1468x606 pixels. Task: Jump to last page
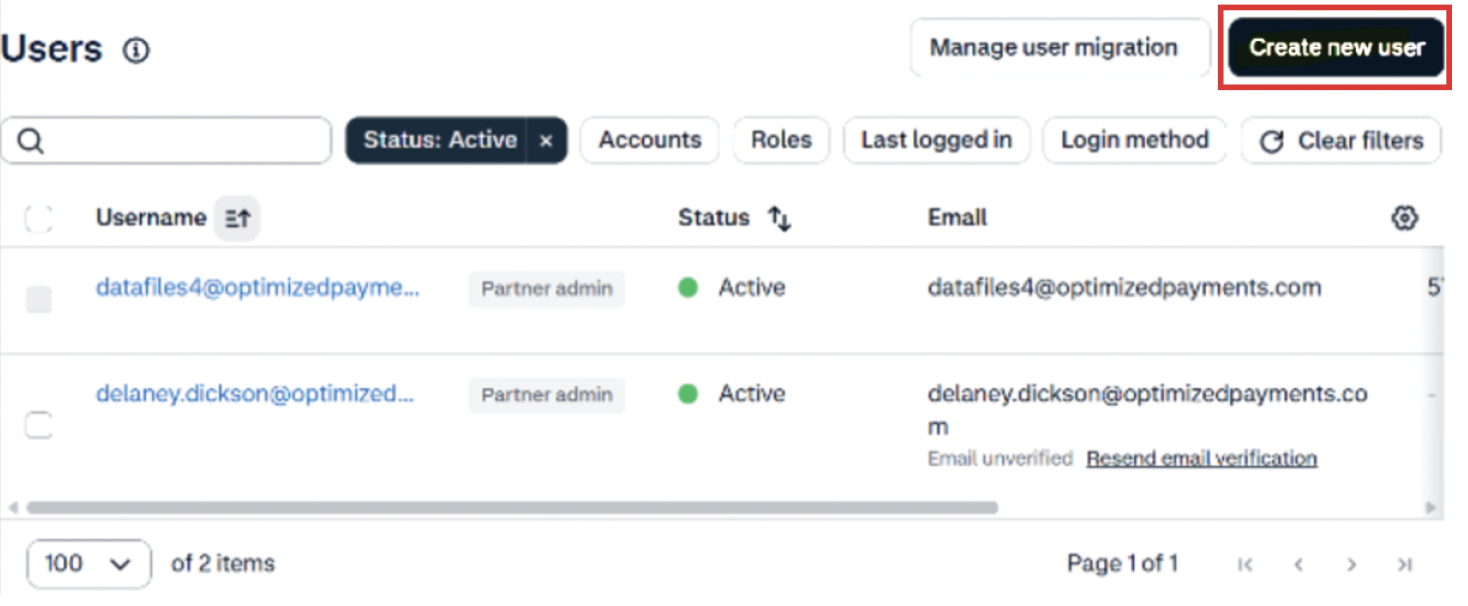click(1405, 565)
